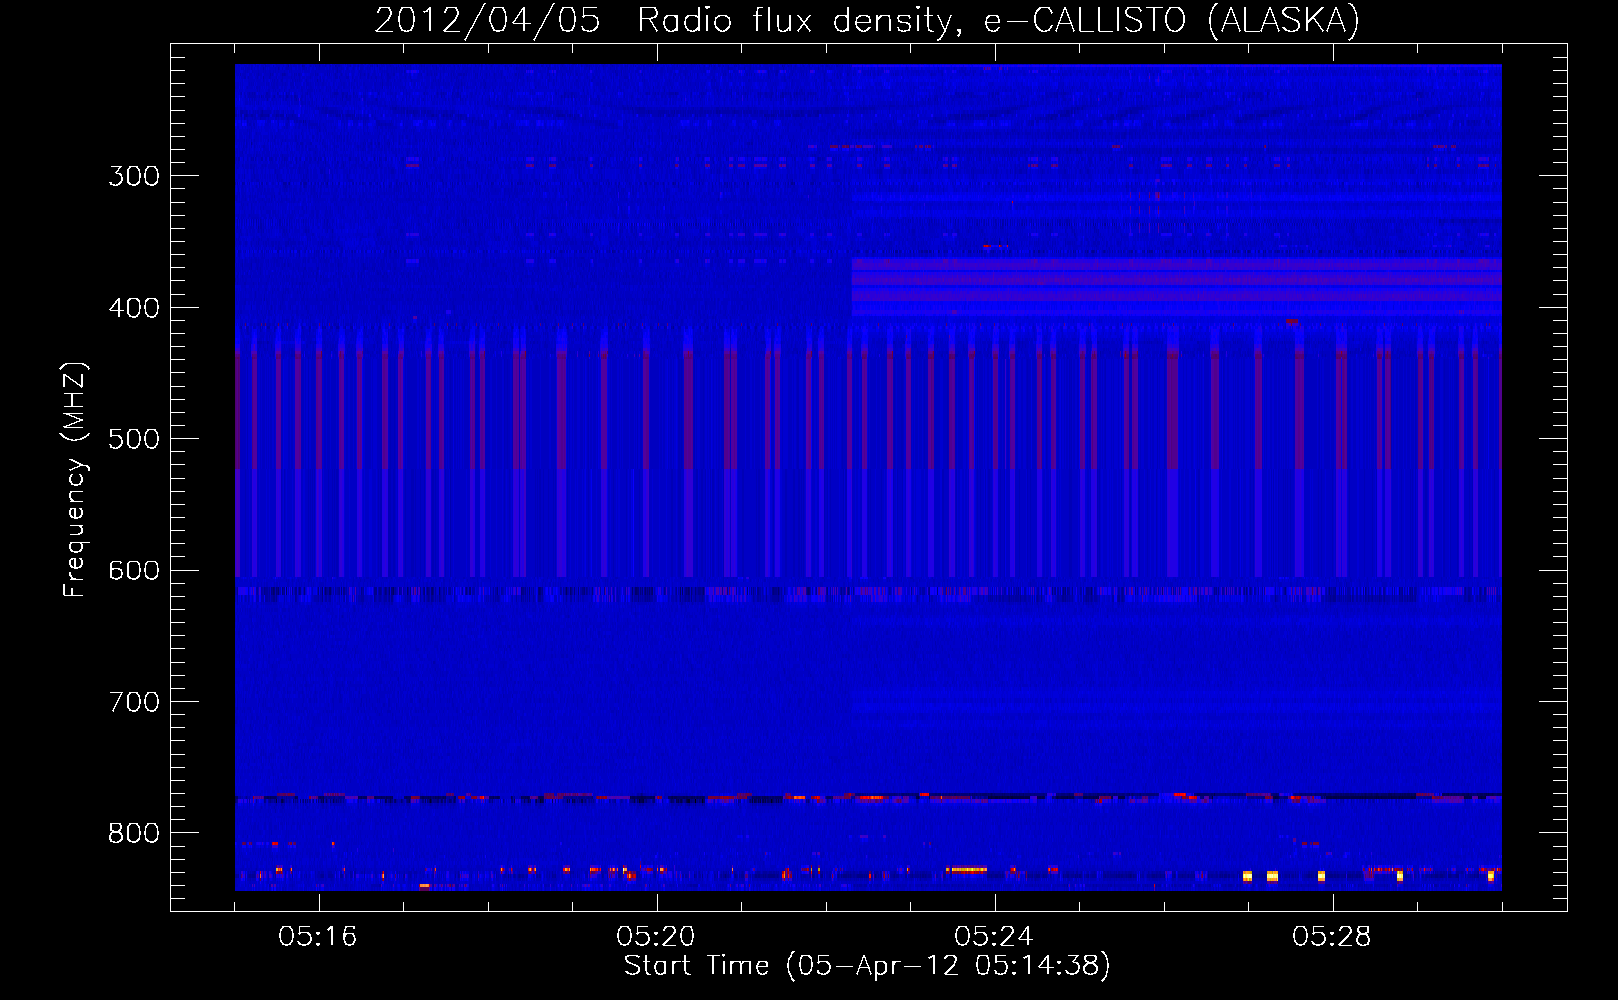The height and width of the screenshot is (1000, 1618).
Task: Click the "Frequency (MHZ)" axis label
Action: [x=75, y=479]
